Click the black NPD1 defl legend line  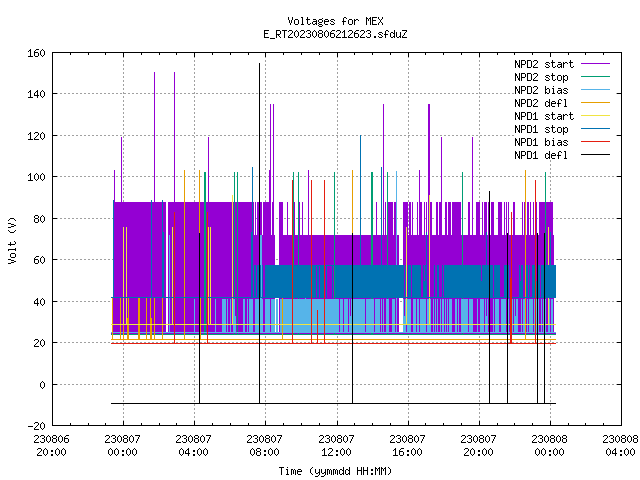(x=596, y=155)
